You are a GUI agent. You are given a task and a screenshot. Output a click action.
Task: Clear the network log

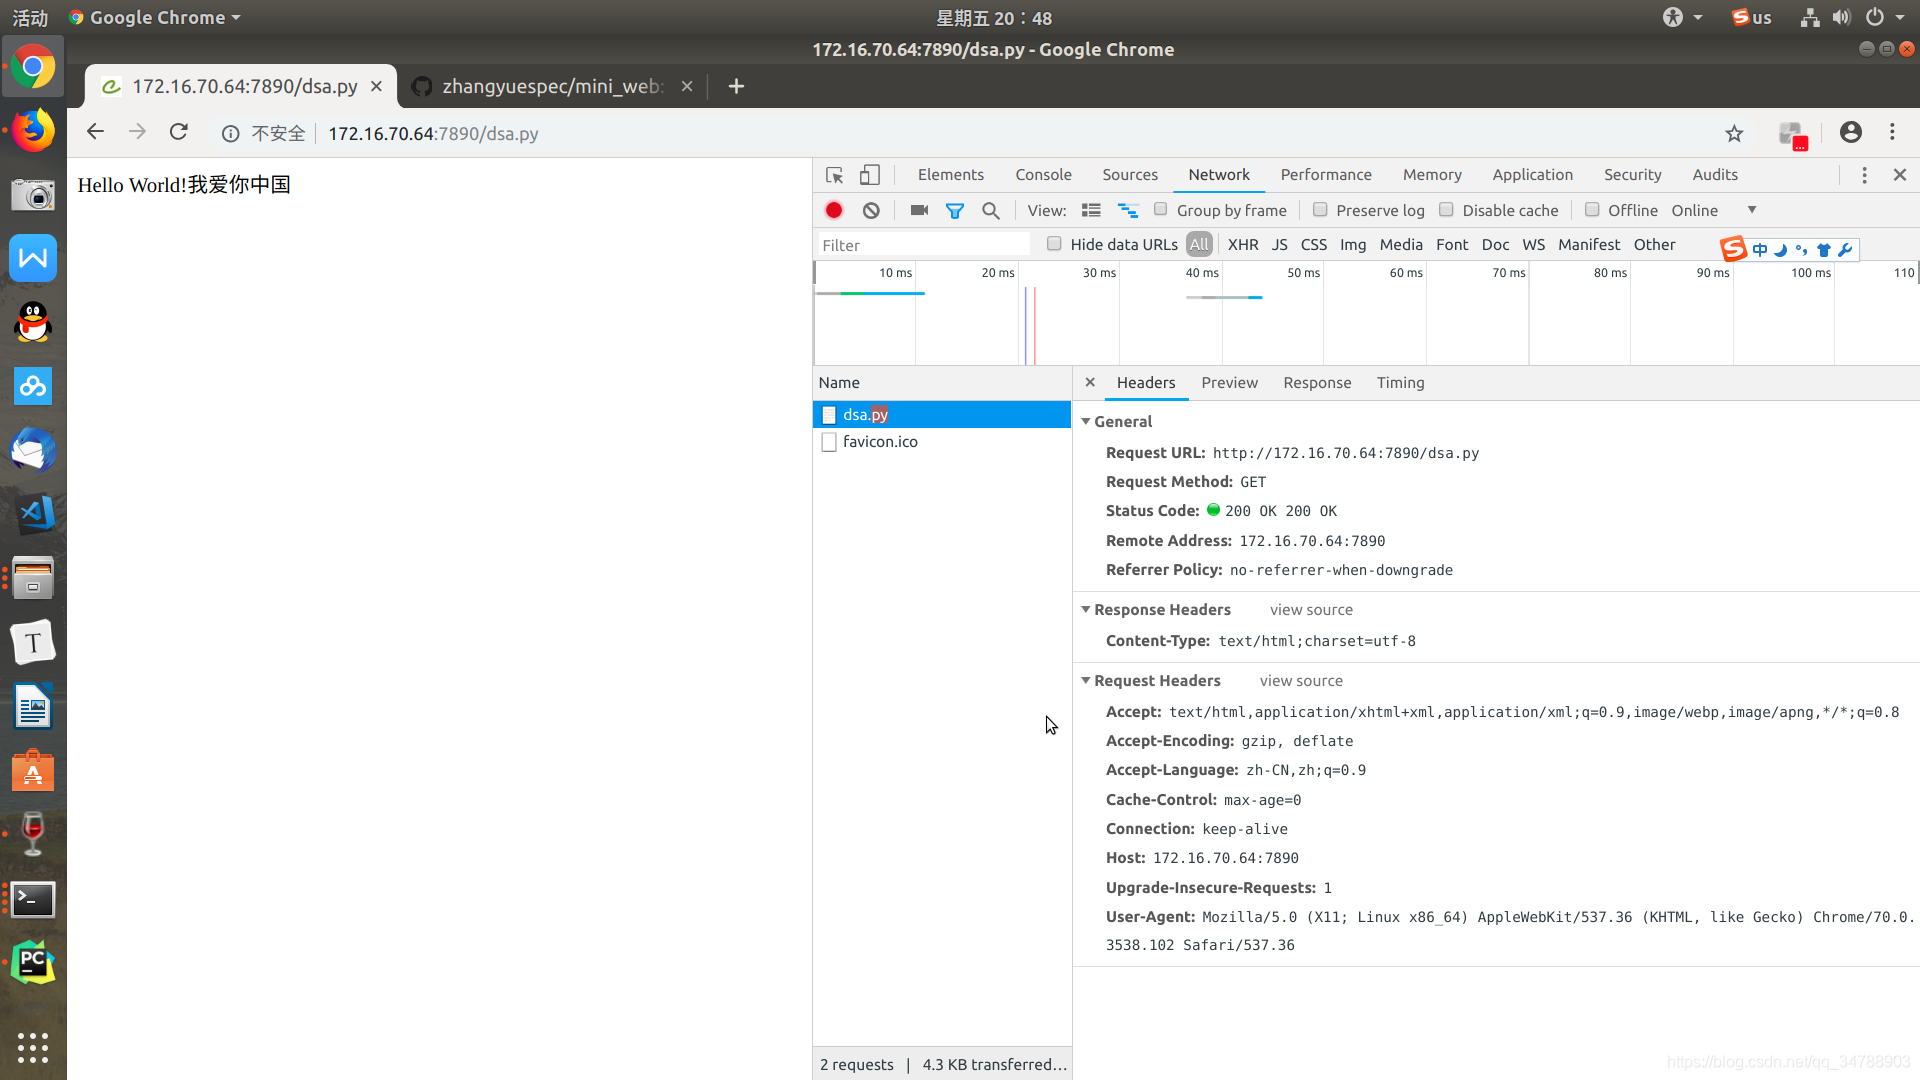(x=871, y=210)
